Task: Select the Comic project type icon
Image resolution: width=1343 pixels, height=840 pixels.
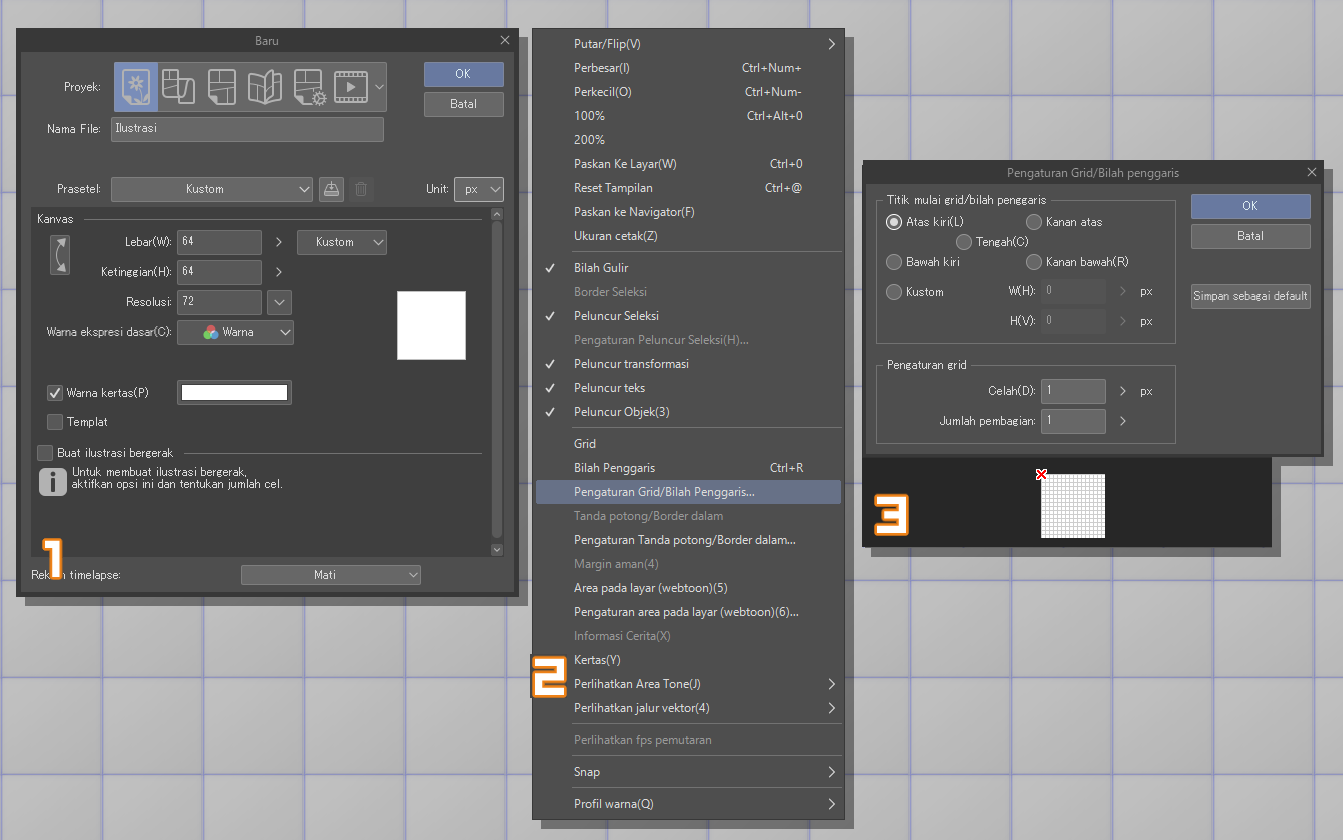Action: click(x=221, y=87)
